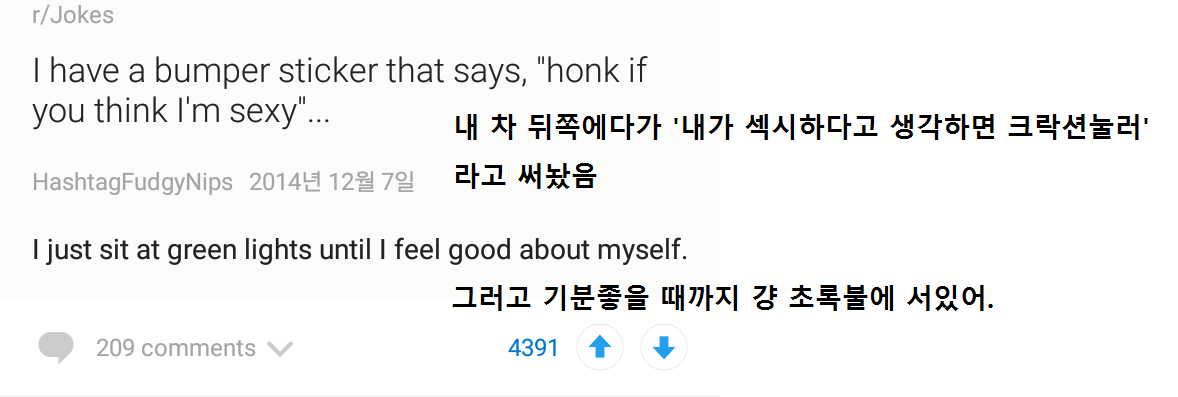This screenshot has width=1178, height=397.
Task: Upvote the bumper sticker joke post
Action: click(600, 348)
